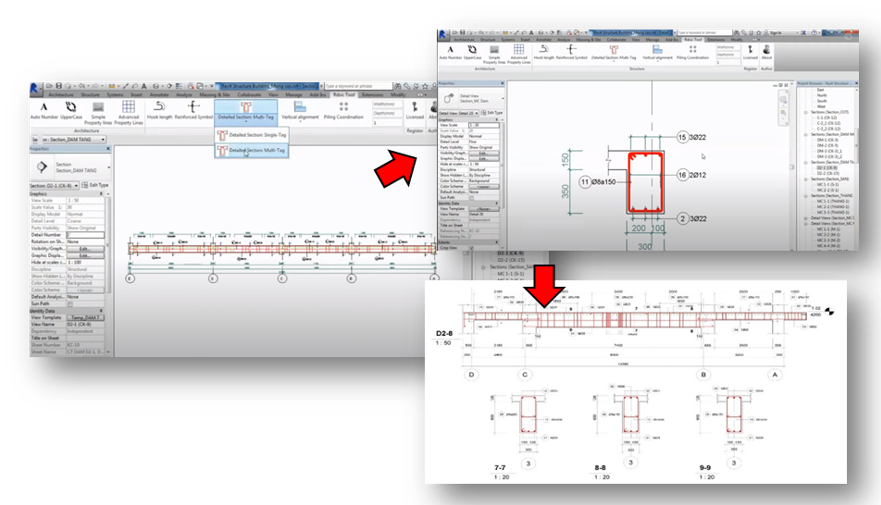Select UpperCase in the Detail View window ribbon
Viewport: 881px width, 505px height.
[x=473, y=53]
